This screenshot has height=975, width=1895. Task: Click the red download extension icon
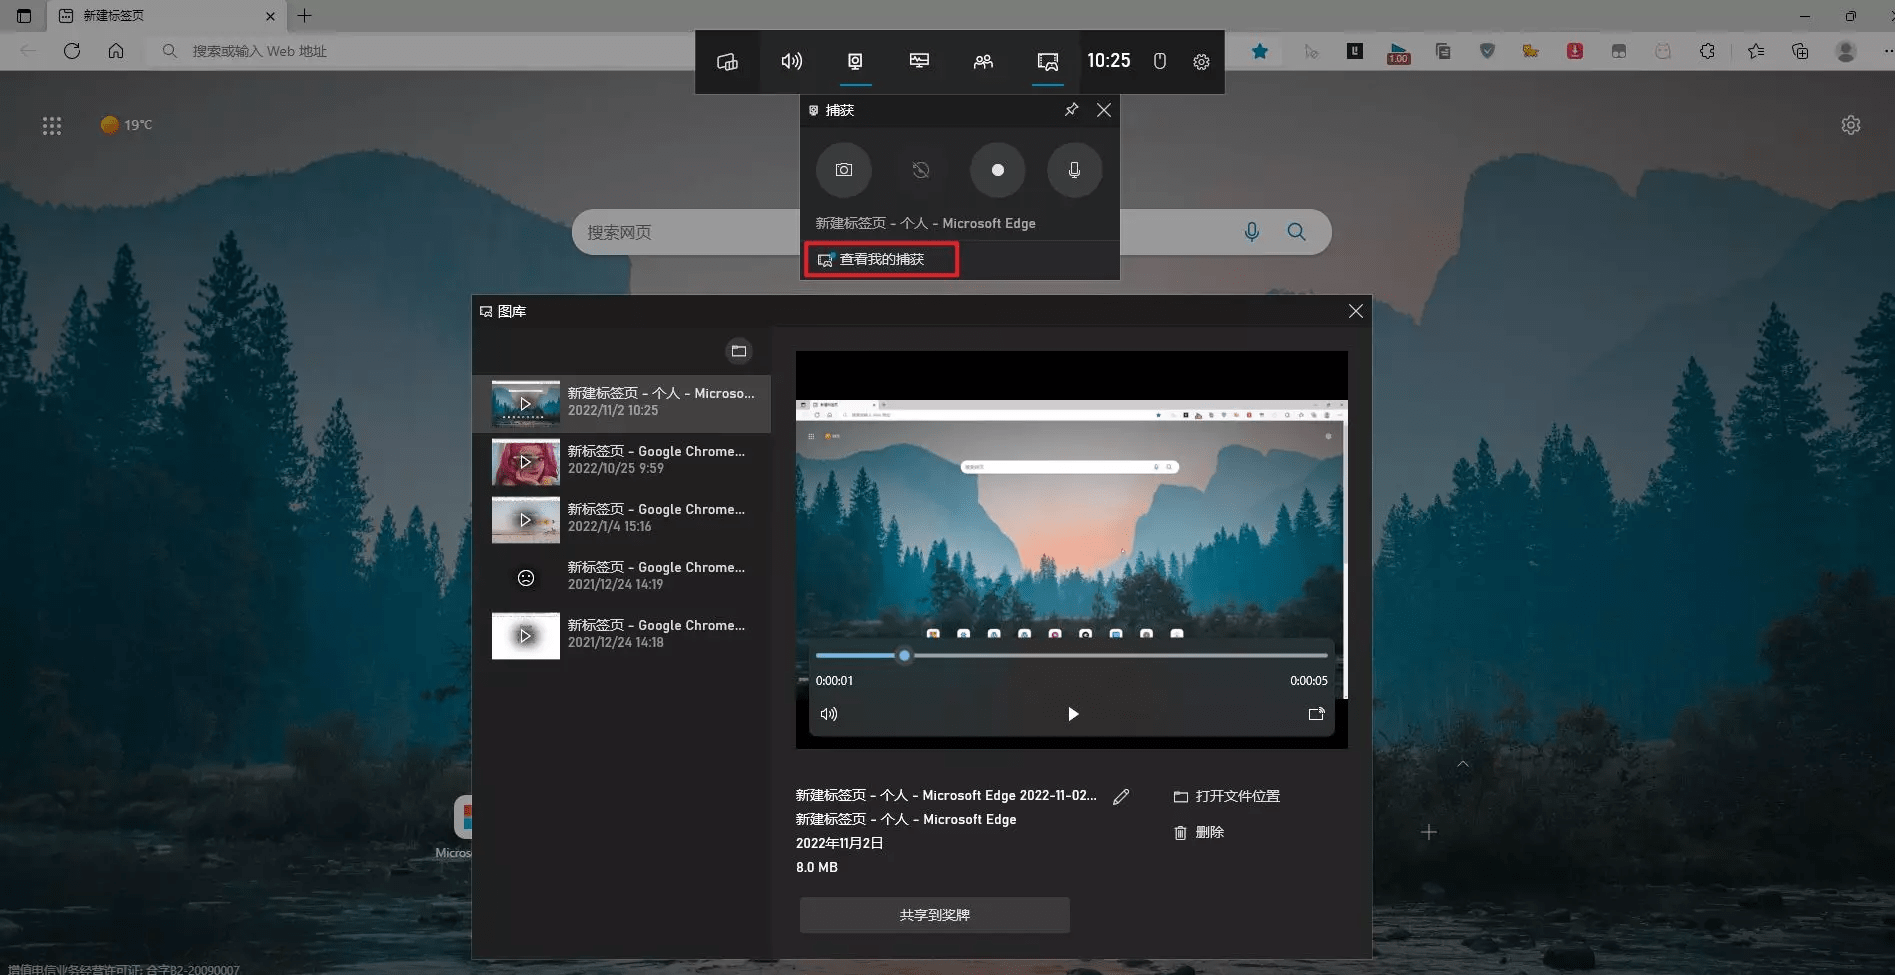tap(1575, 51)
